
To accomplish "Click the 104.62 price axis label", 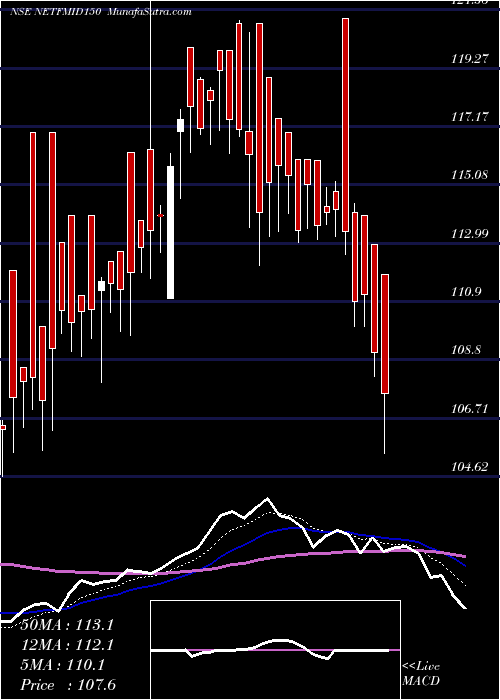I will pyautogui.click(x=469, y=467).
